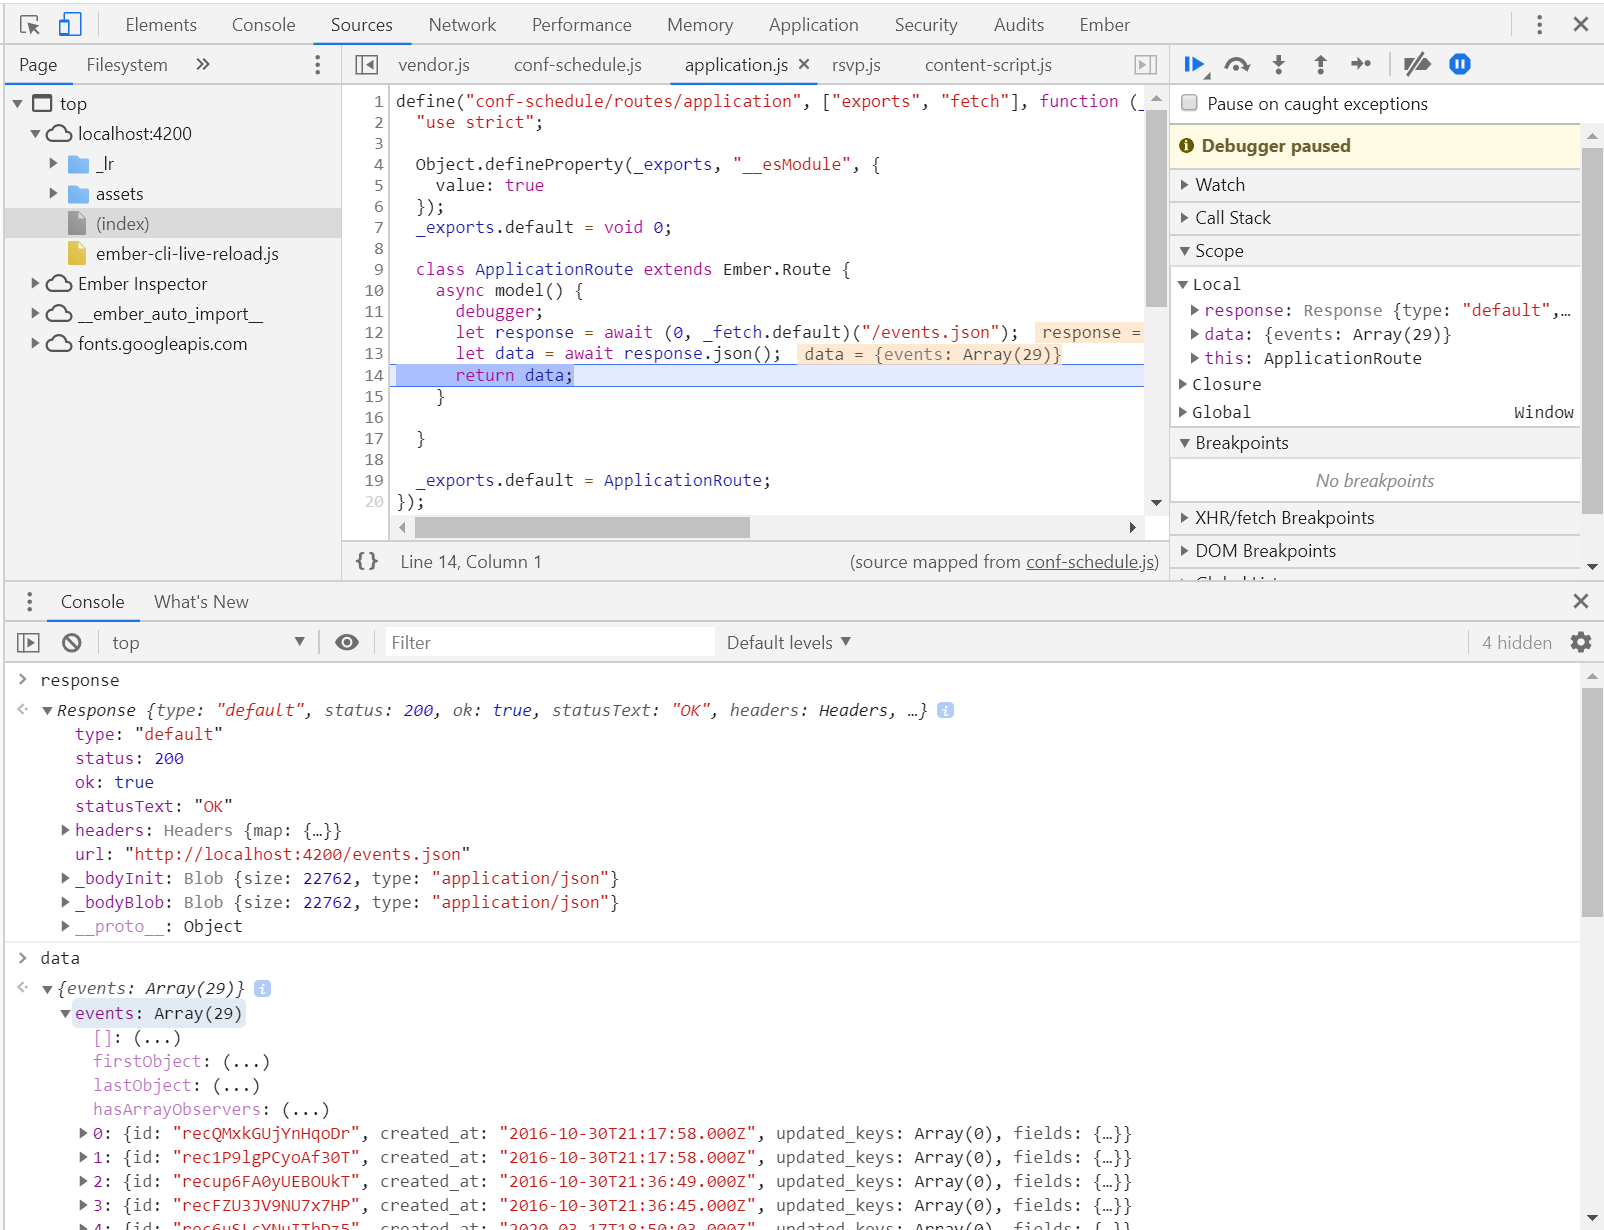This screenshot has width=1604, height=1230.
Task: Step over next function call
Action: [x=1237, y=65]
